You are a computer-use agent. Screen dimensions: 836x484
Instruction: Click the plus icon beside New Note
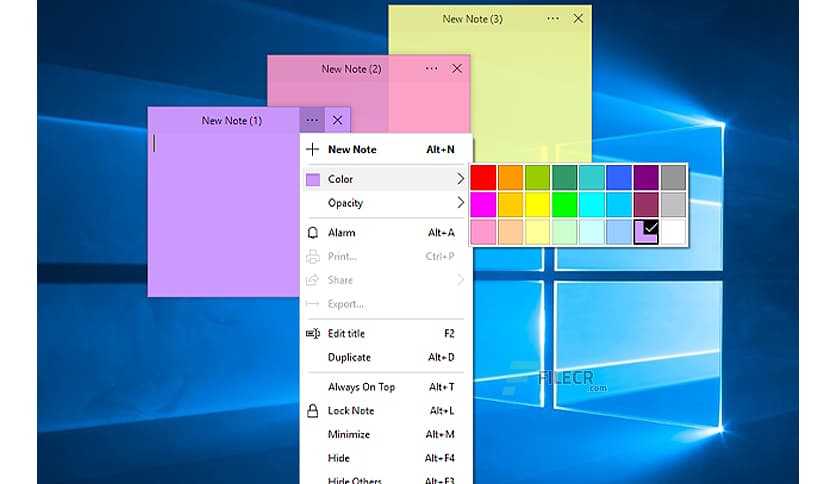point(312,149)
